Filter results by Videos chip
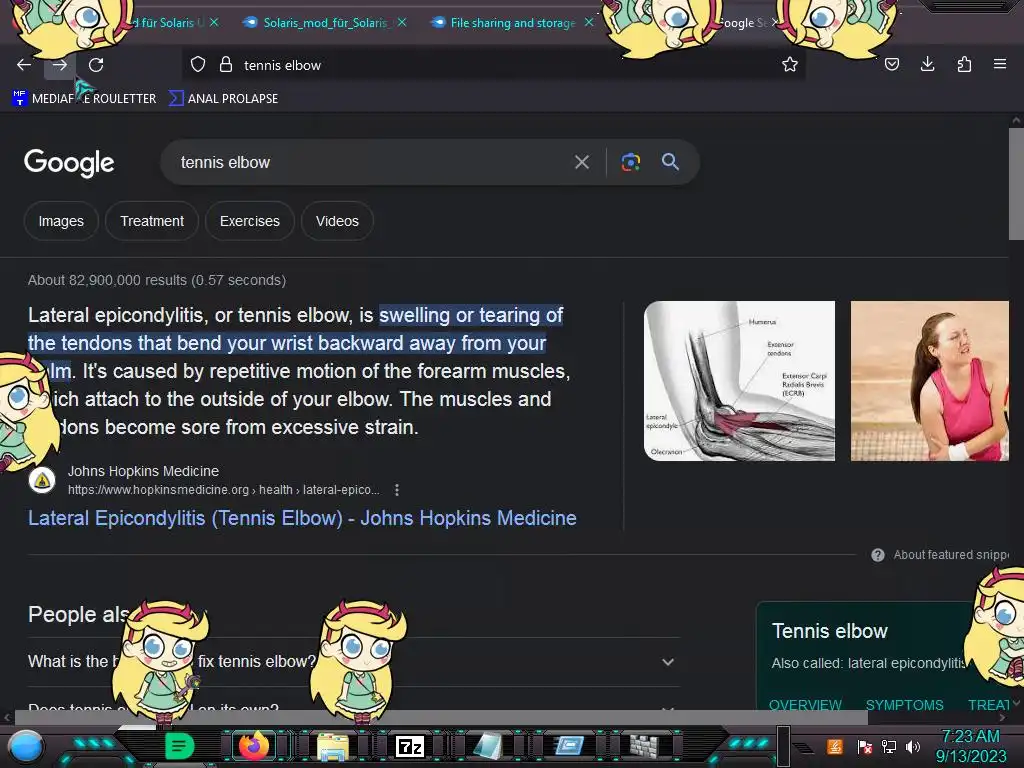 (337, 221)
